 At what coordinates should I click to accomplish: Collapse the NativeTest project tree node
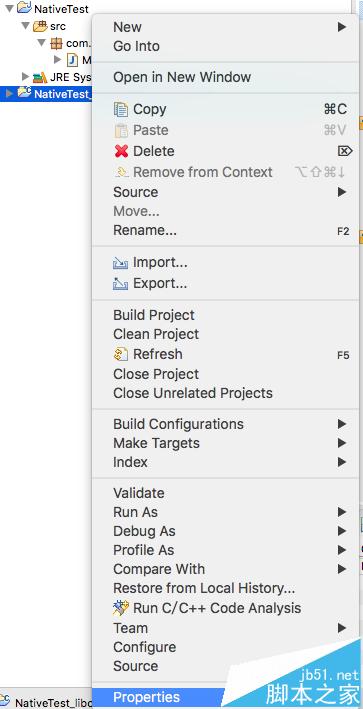[x=9, y=9]
